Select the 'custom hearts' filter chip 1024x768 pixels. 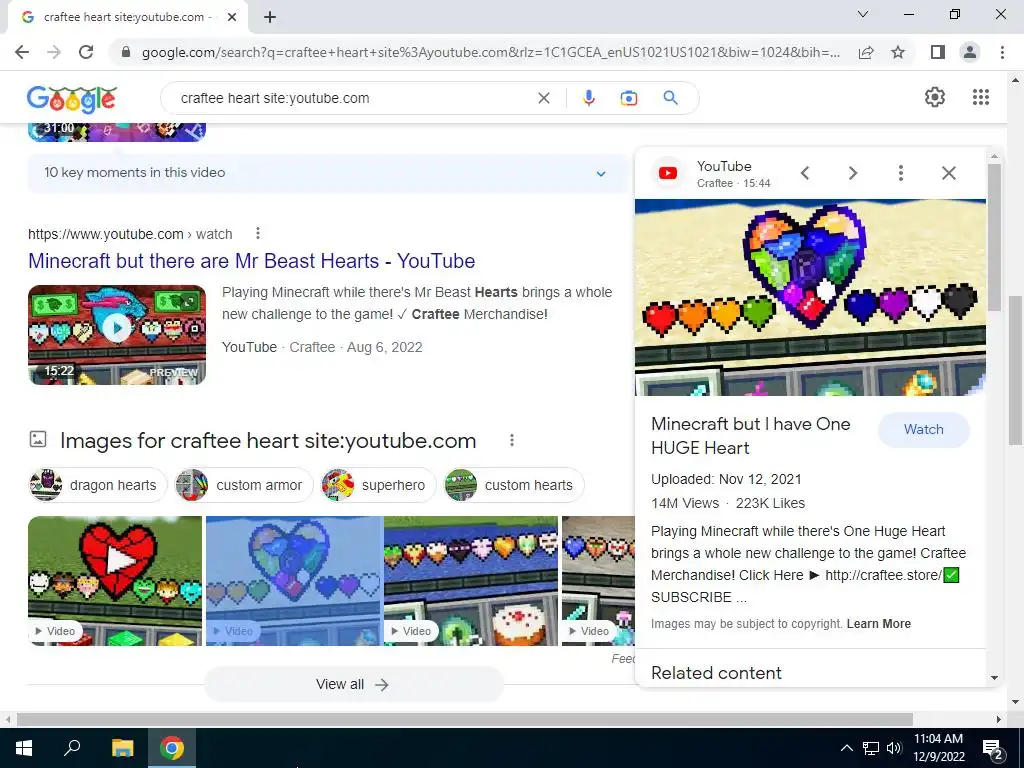(x=514, y=485)
